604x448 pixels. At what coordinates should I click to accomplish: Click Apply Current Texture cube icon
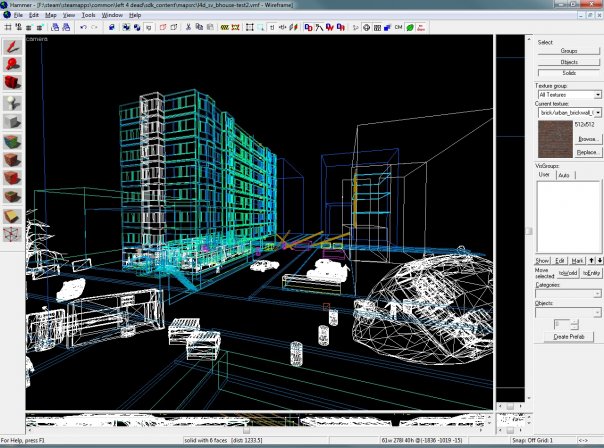(x=12, y=160)
